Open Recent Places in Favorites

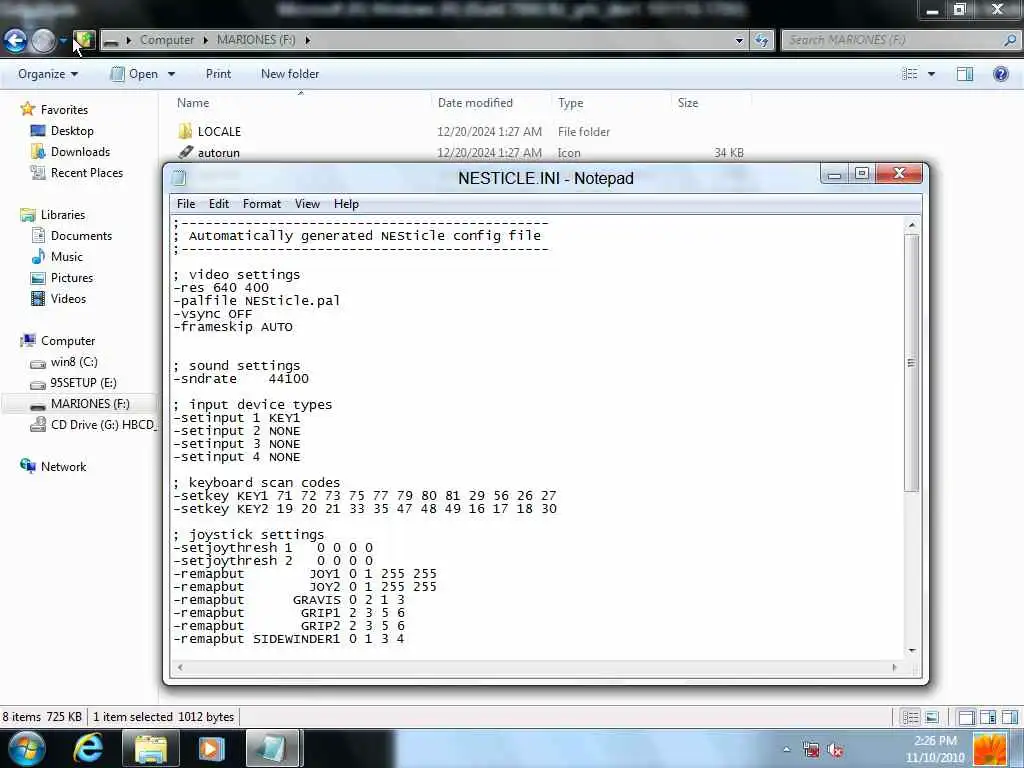87,172
